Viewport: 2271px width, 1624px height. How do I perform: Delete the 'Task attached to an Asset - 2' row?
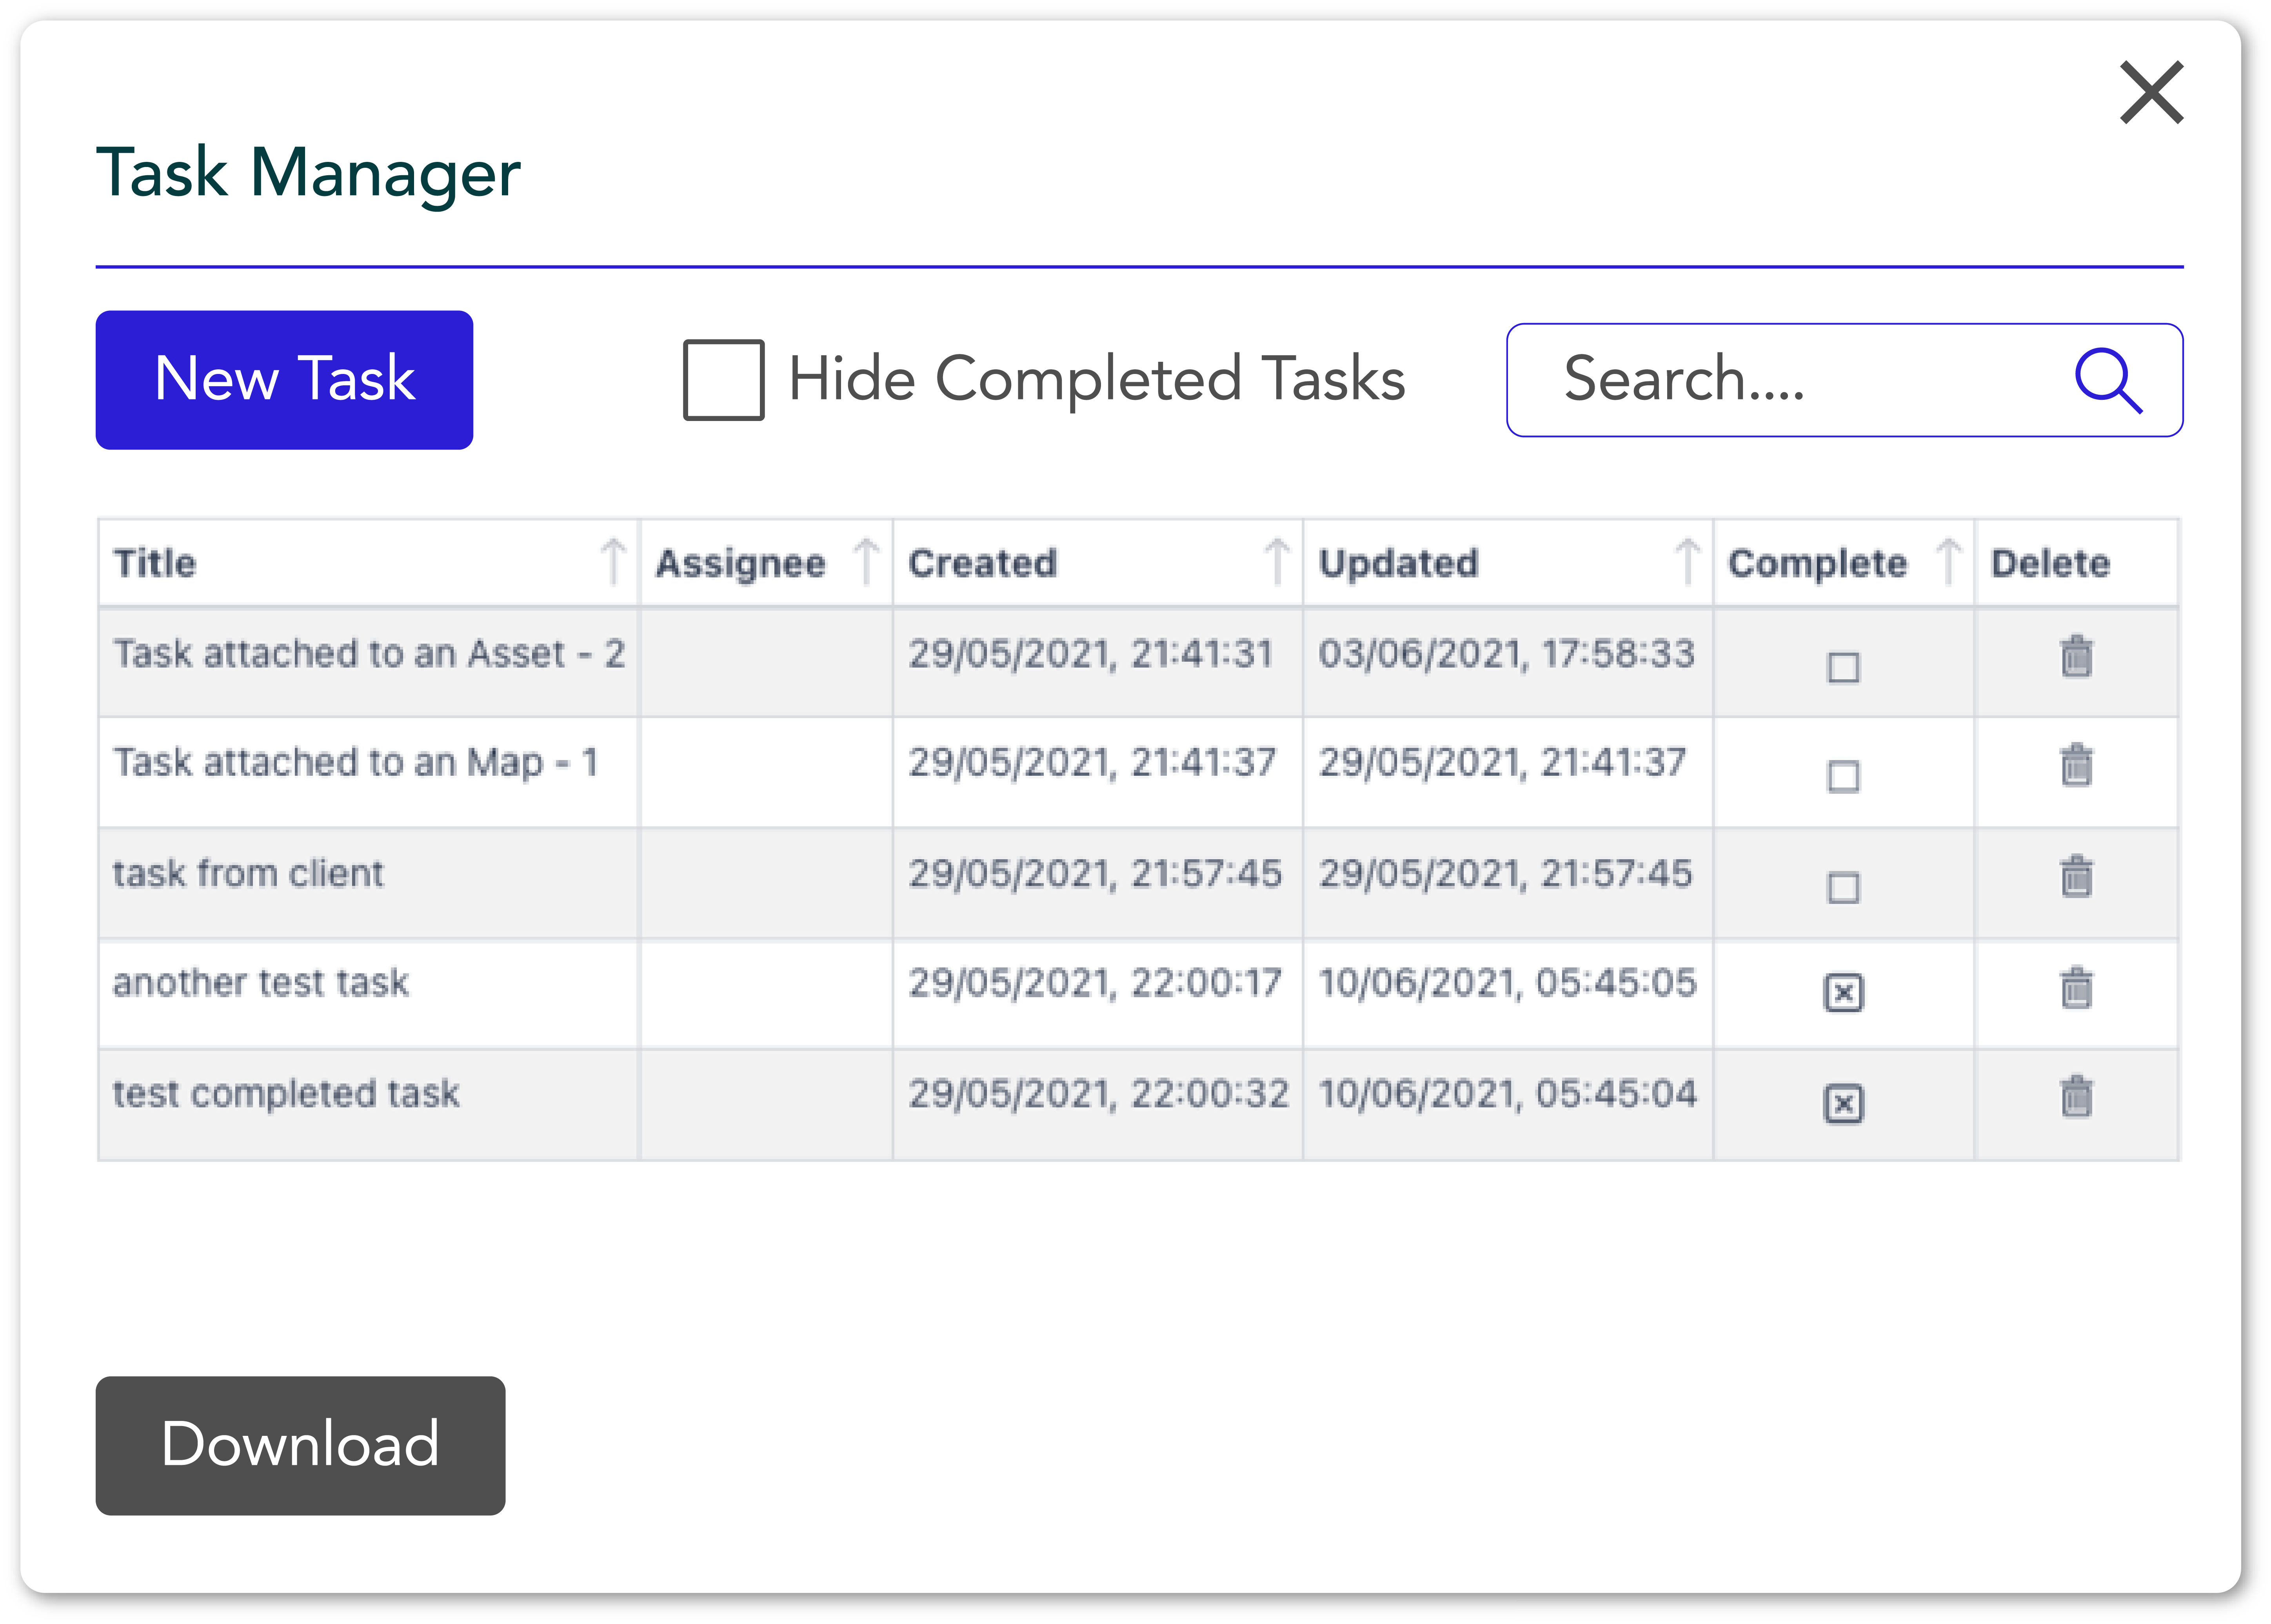pyautogui.click(x=2076, y=657)
